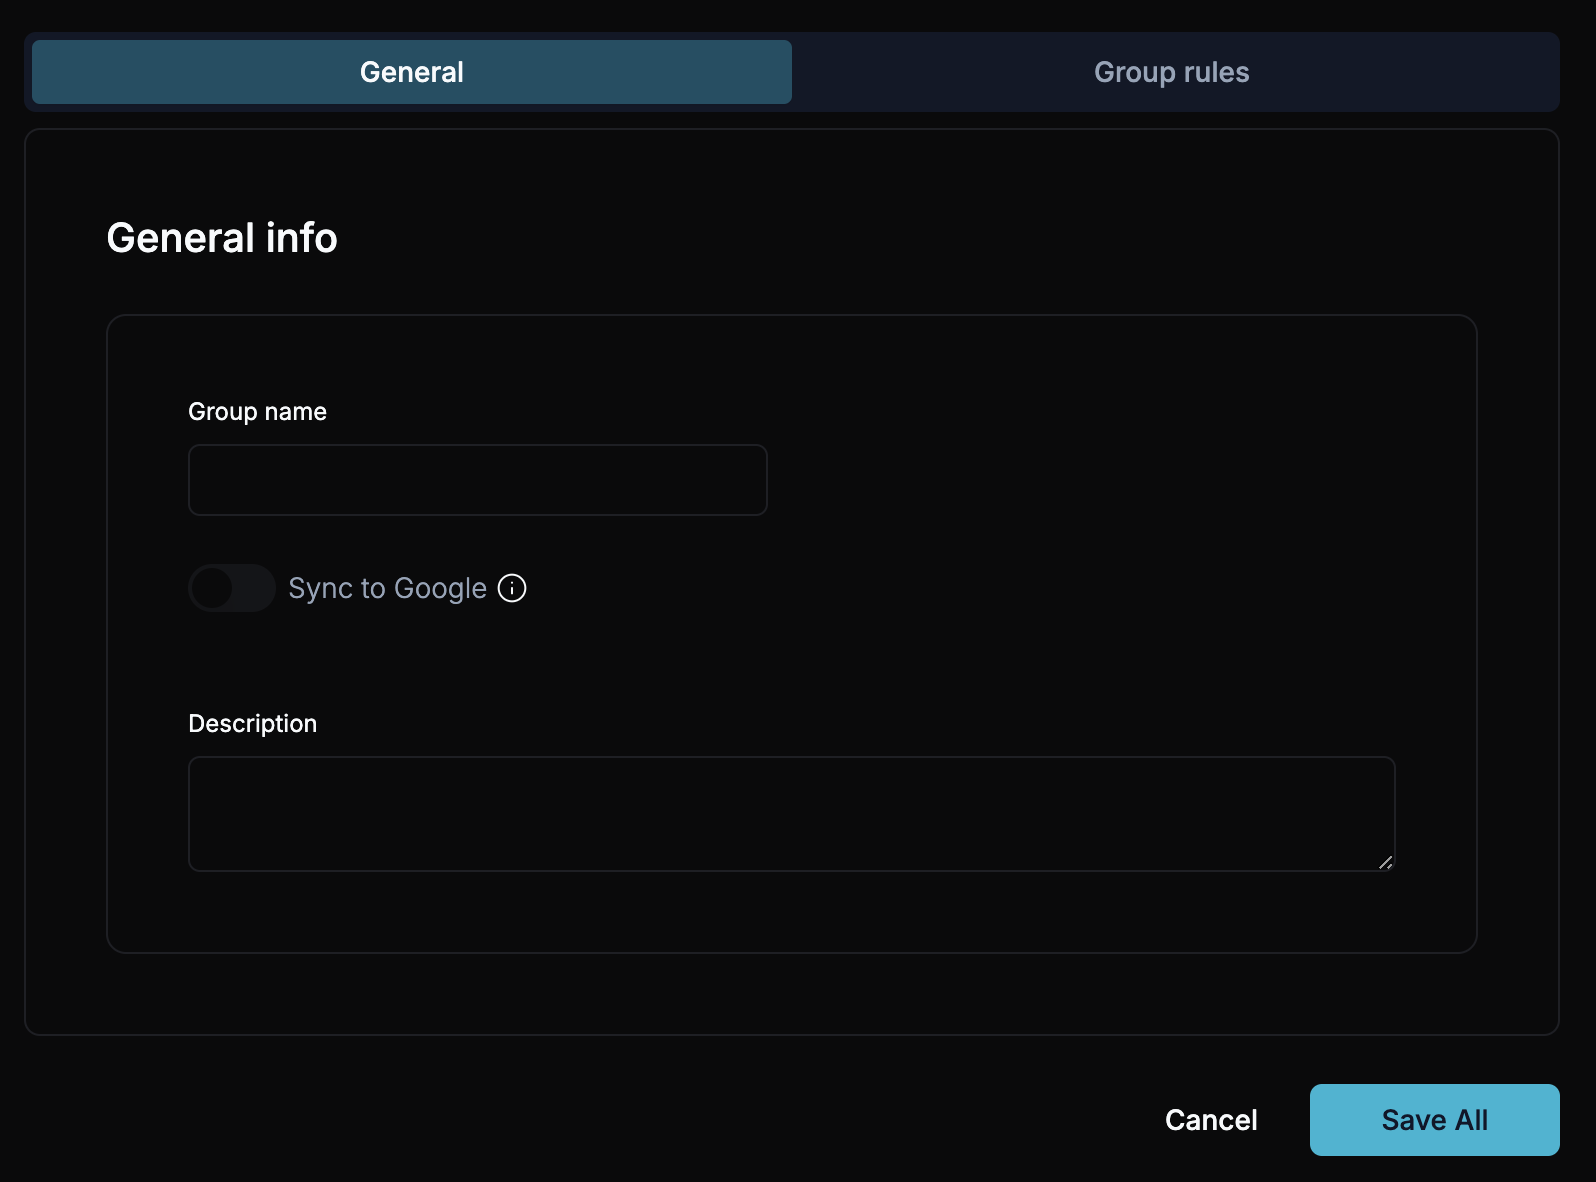This screenshot has width=1596, height=1182.
Task: Click the Sync to Google label text
Action: point(387,588)
